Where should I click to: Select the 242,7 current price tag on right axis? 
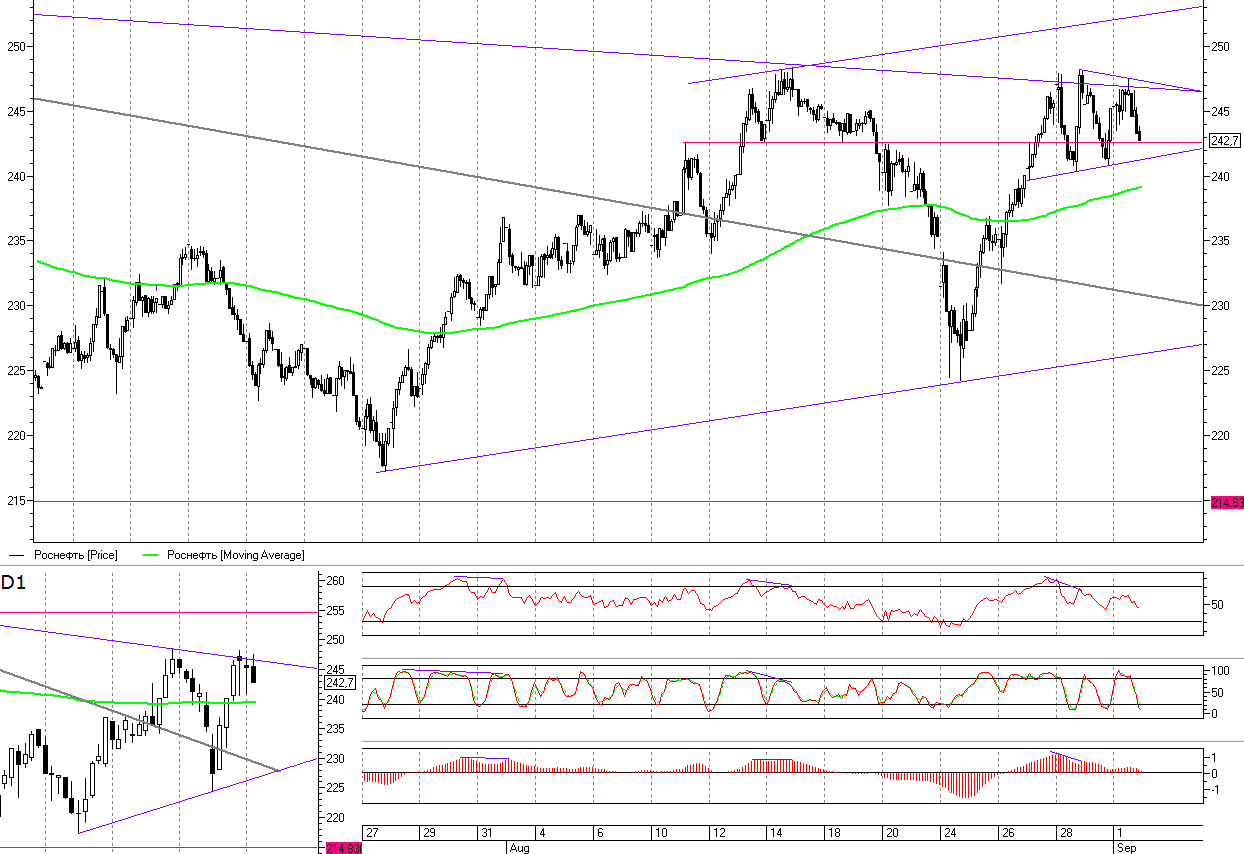pyautogui.click(x=1225, y=141)
